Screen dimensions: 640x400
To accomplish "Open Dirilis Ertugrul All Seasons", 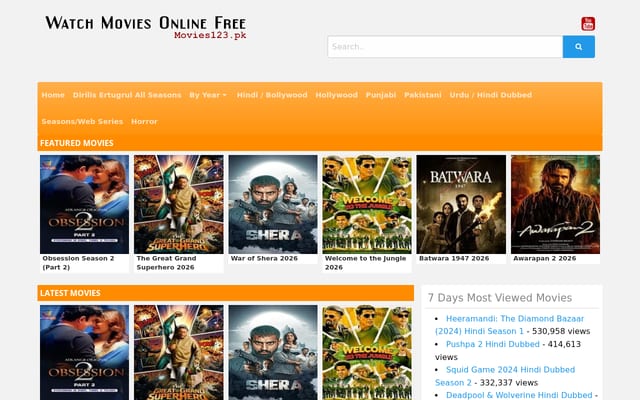I will click(127, 95).
